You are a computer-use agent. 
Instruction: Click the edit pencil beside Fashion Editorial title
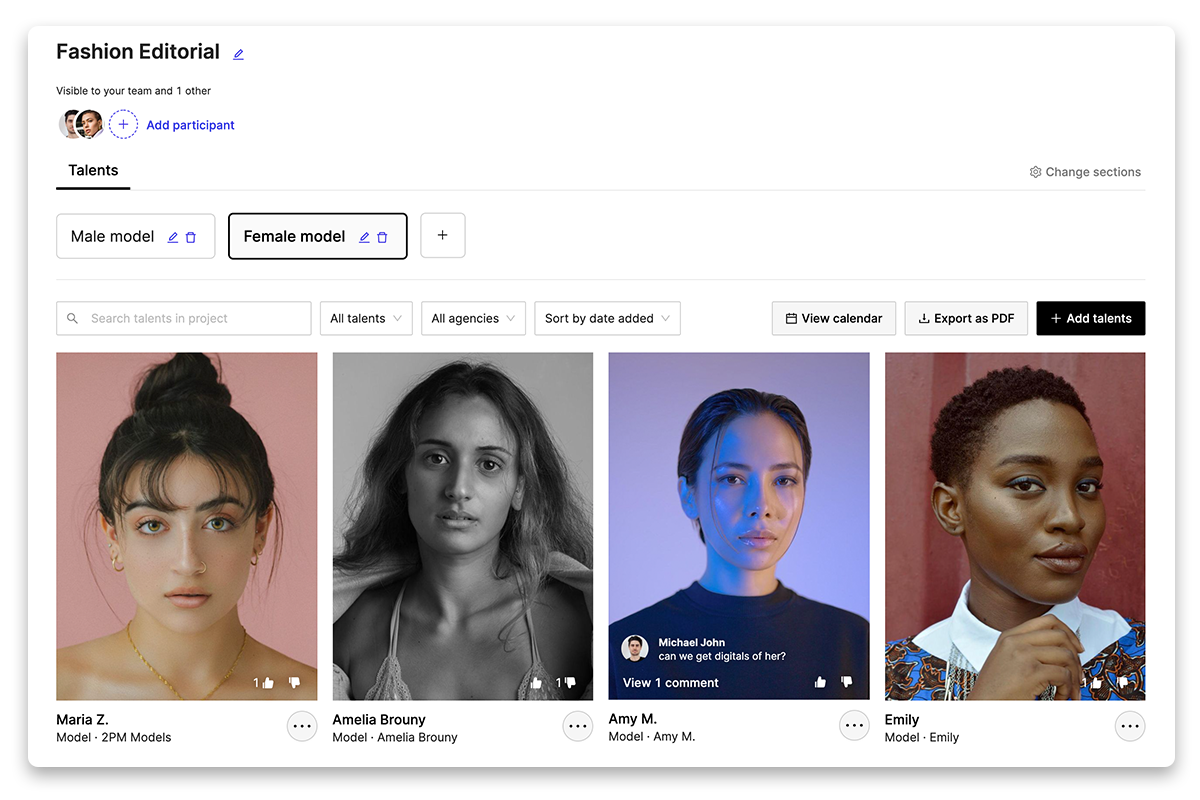click(x=238, y=54)
